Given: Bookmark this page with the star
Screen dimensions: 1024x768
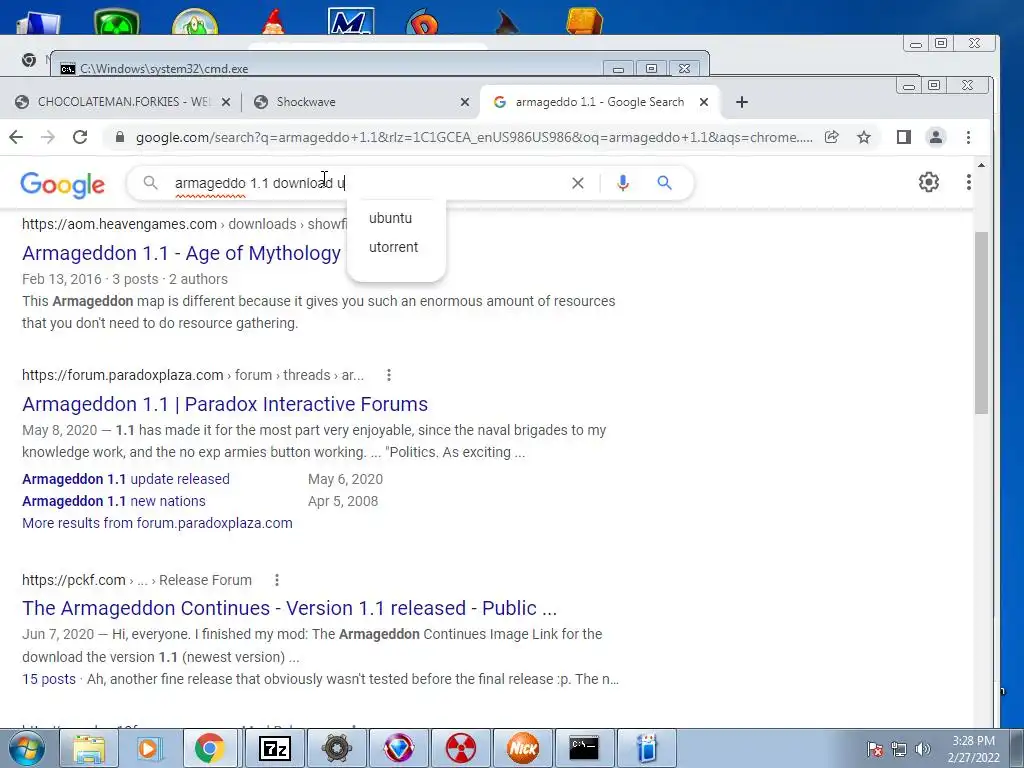Looking at the screenshot, I should coord(864,137).
